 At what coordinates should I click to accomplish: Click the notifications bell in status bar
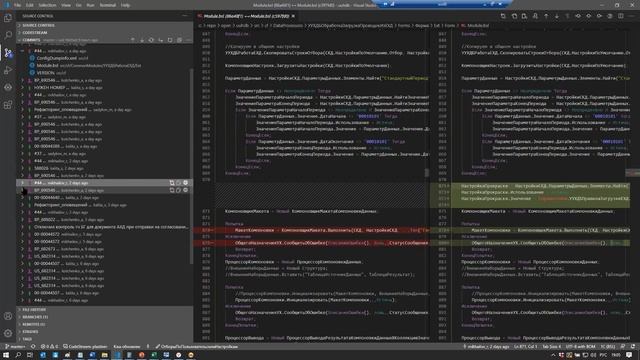click(633, 347)
